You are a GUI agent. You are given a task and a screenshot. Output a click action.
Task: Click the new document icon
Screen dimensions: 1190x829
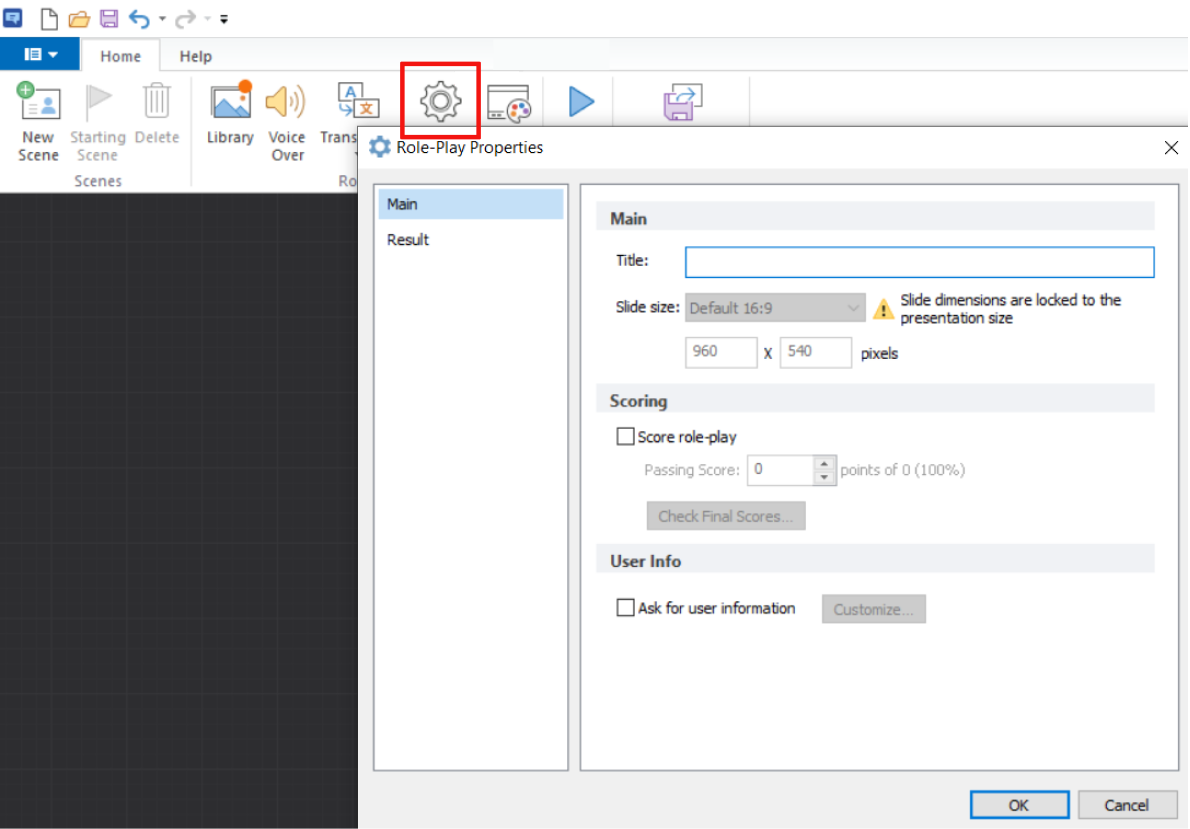[x=49, y=18]
